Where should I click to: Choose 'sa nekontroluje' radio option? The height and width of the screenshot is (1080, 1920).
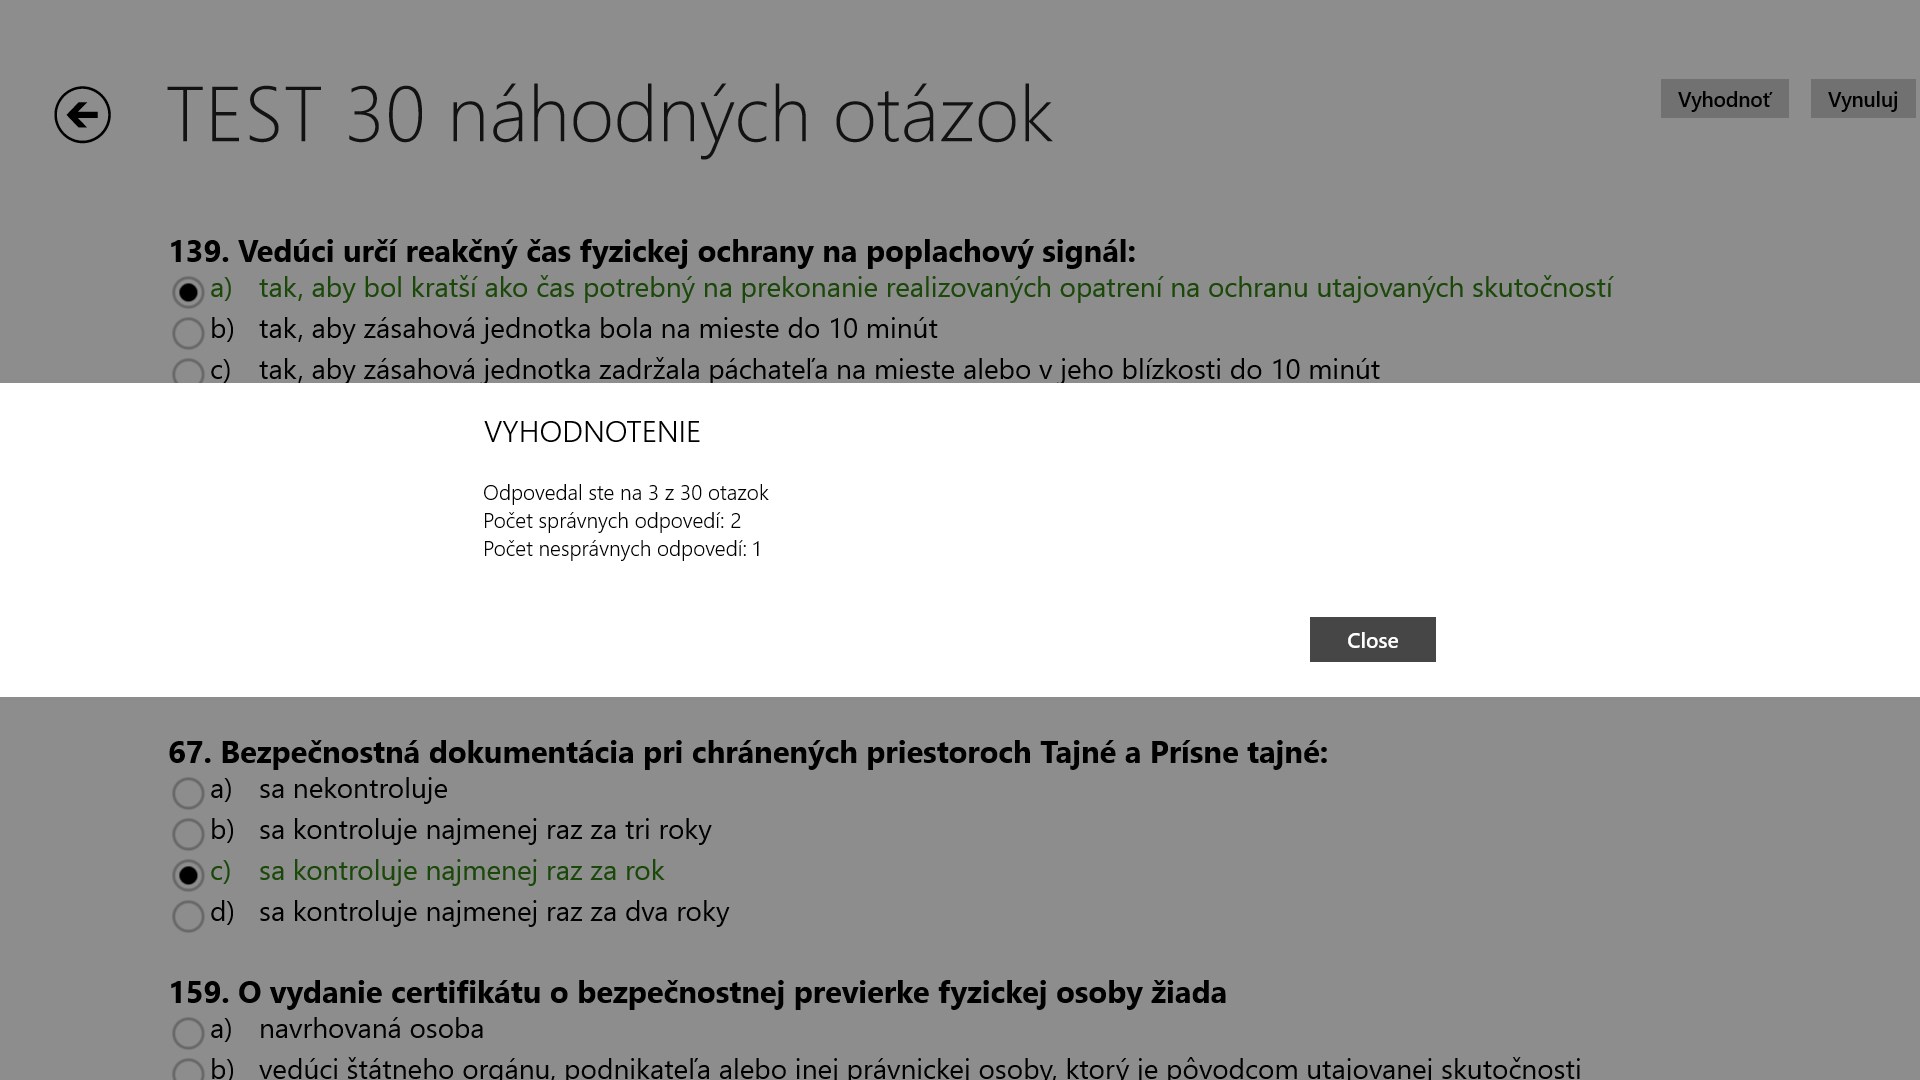[188, 793]
